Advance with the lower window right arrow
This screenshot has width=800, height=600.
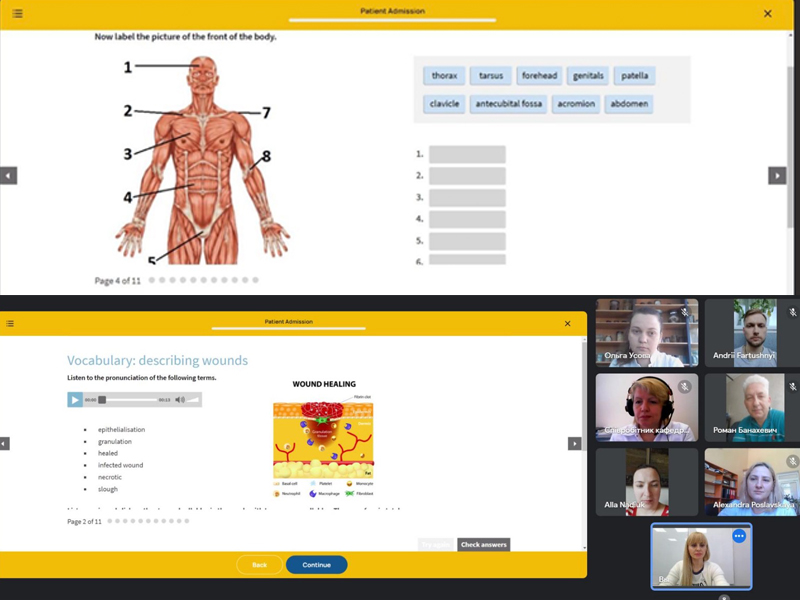pyautogui.click(x=574, y=443)
